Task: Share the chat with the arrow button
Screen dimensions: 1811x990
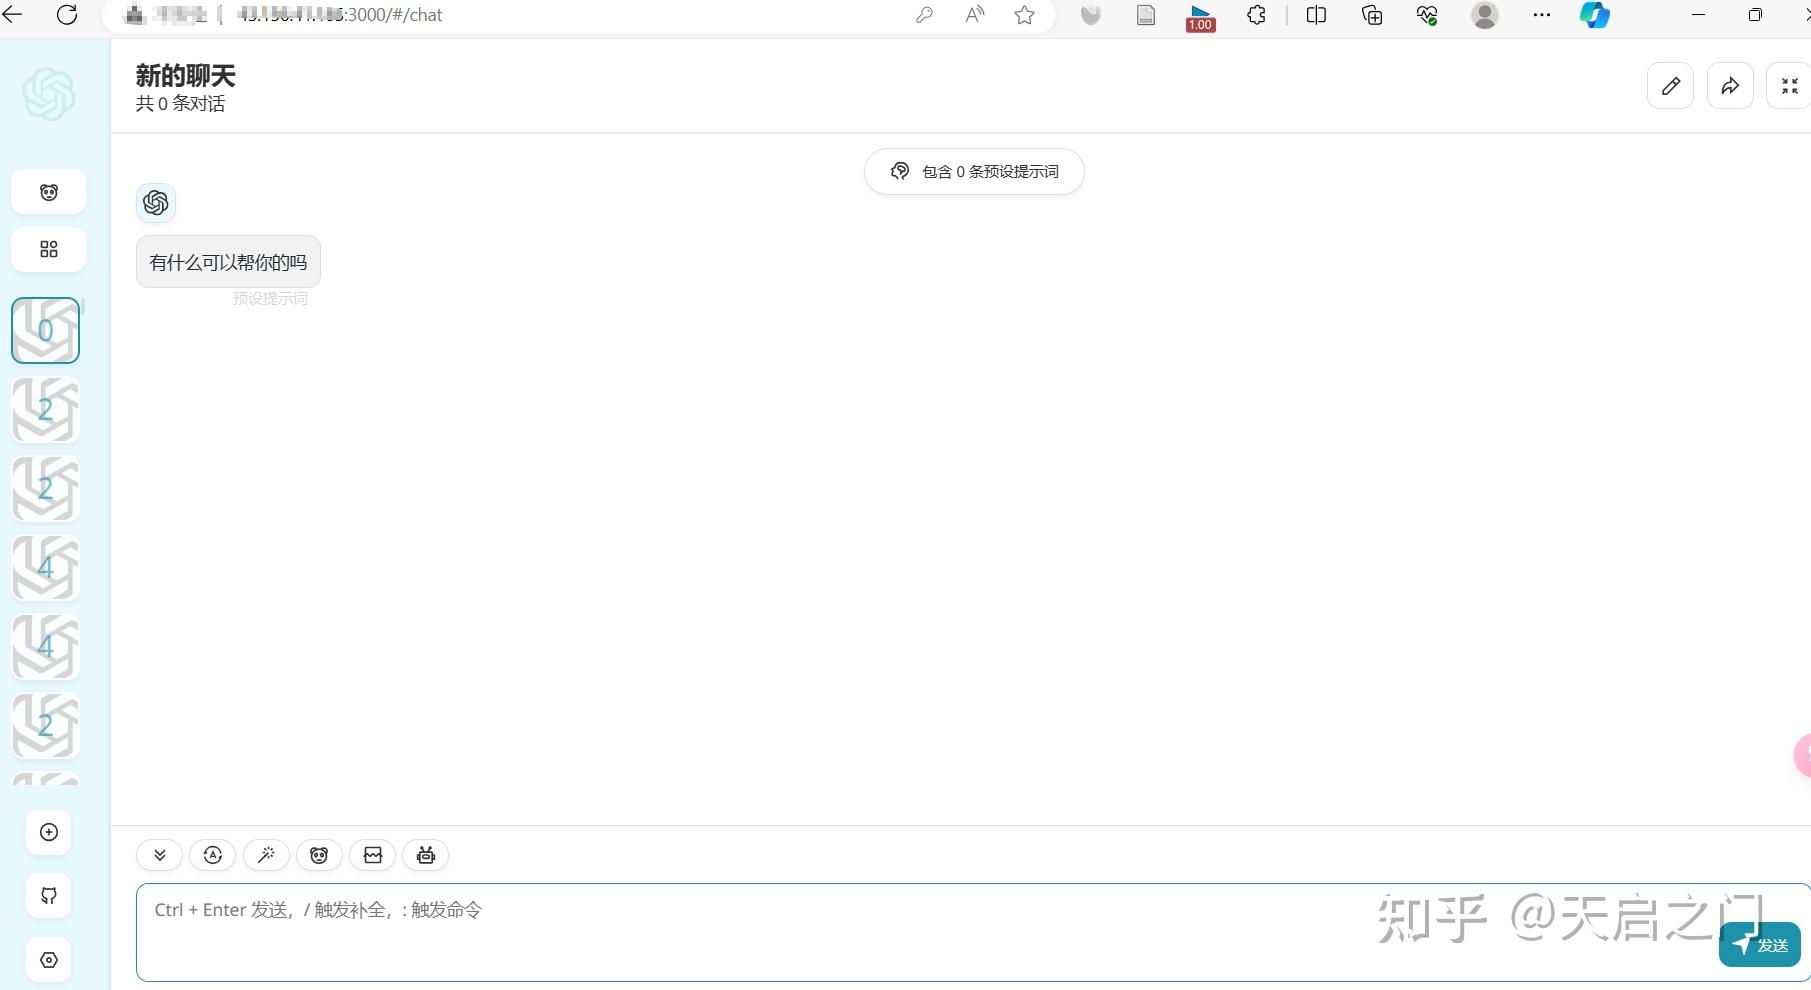Action: pyautogui.click(x=1730, y=86)
